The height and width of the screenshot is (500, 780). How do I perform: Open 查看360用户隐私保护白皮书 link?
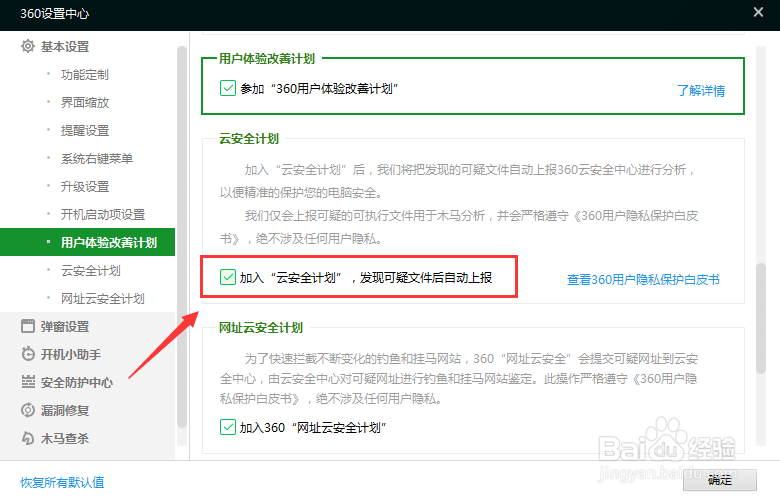[643, 280]
